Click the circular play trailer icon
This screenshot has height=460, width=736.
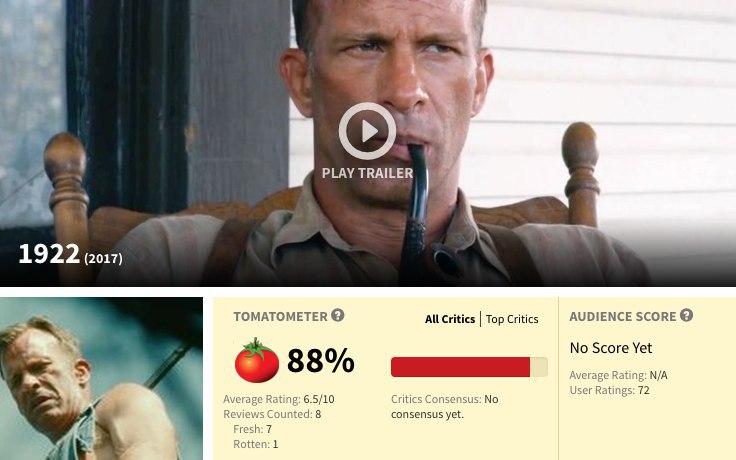[x=367, y=131]
